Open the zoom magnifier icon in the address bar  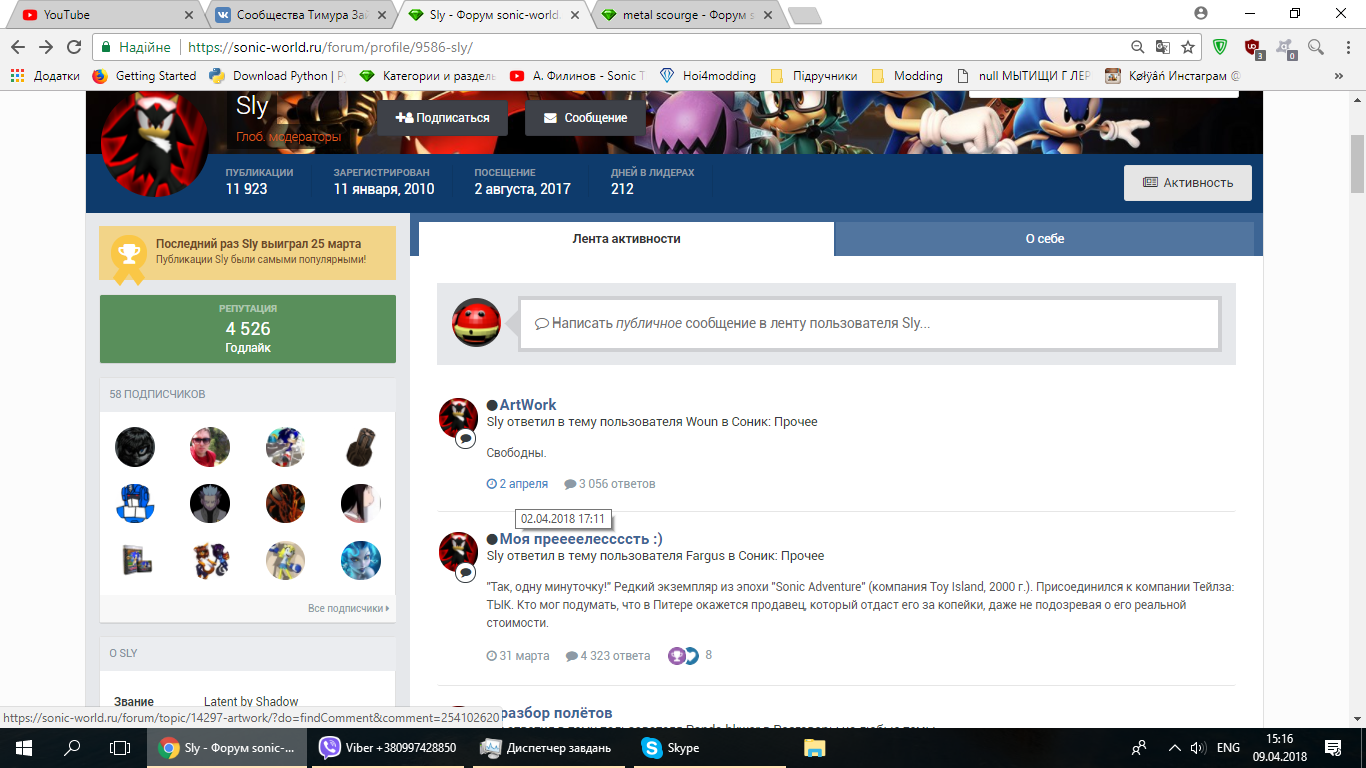click(x=1138, y=47)
